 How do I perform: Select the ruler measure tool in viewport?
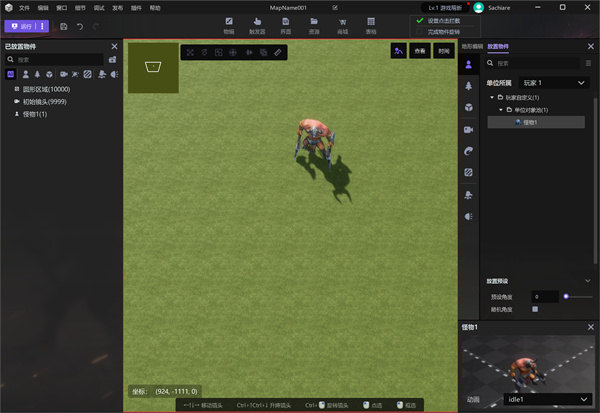(x=278, y=51)
